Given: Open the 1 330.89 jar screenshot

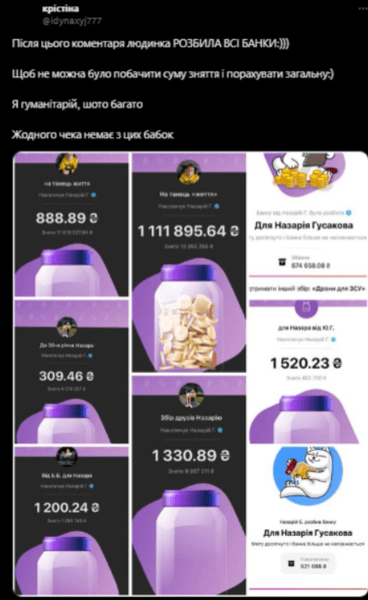Looking at the screenshot, I should (189, 485).
